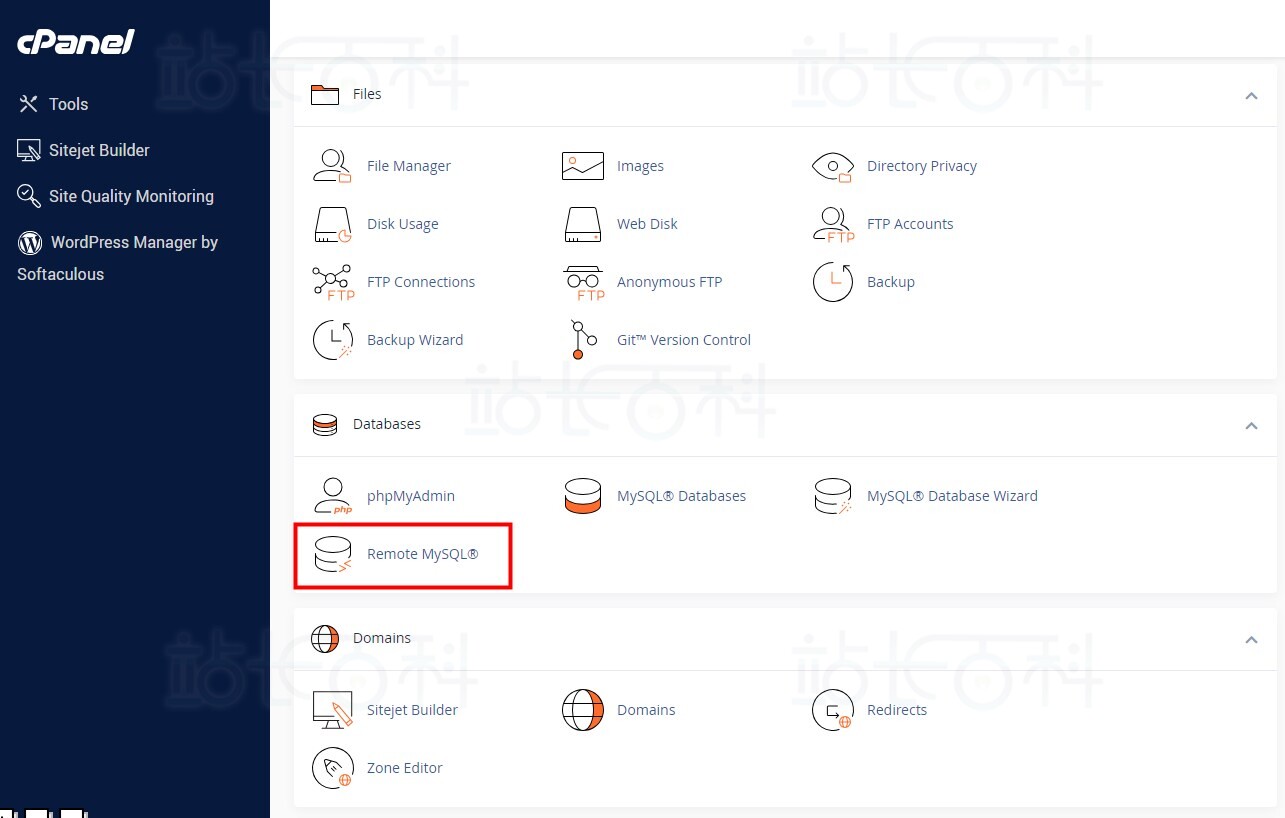Open the Directory Privacy eye icon
The height and width of the screenshot is (818, 1285).
tap(832, 166)
